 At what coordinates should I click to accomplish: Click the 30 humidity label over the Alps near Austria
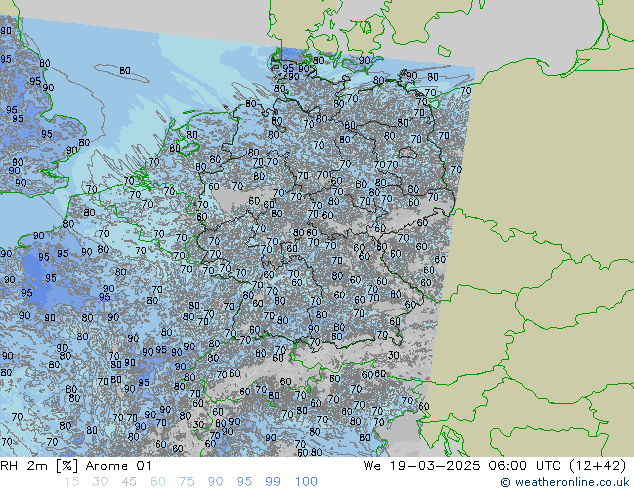coord(393,355)
